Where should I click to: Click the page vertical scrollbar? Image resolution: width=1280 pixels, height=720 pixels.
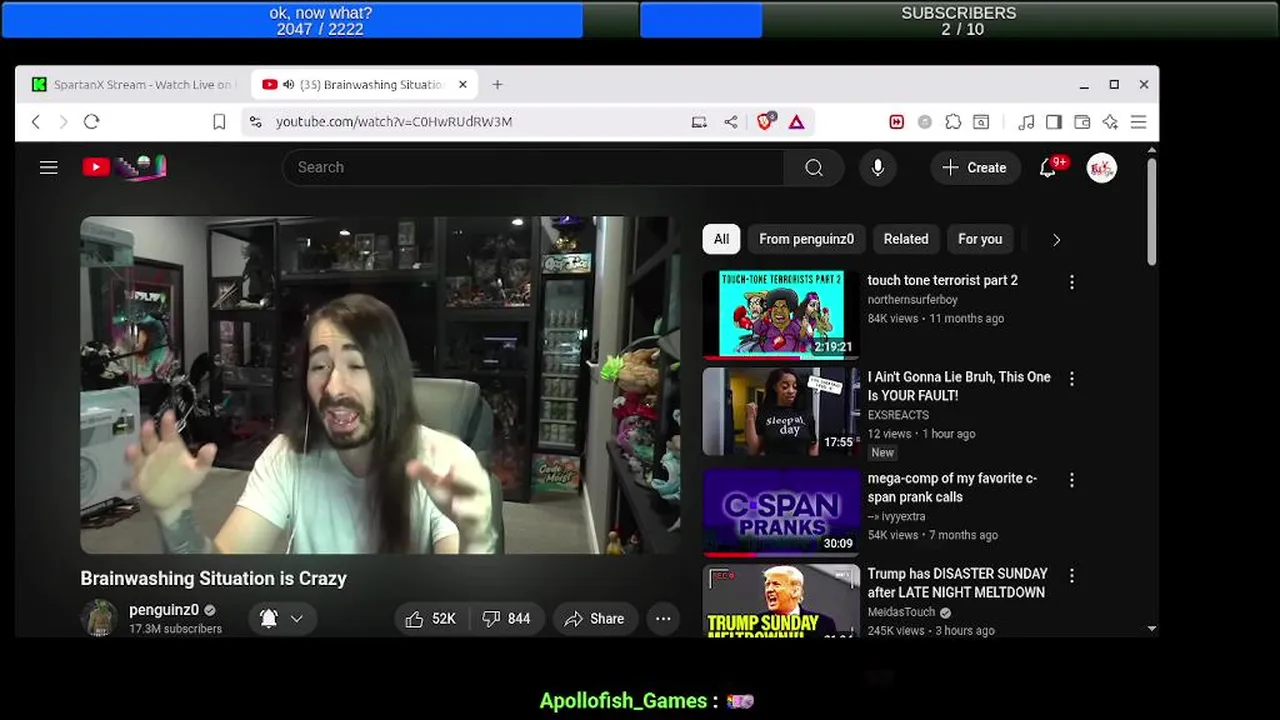pos(1151,211)
